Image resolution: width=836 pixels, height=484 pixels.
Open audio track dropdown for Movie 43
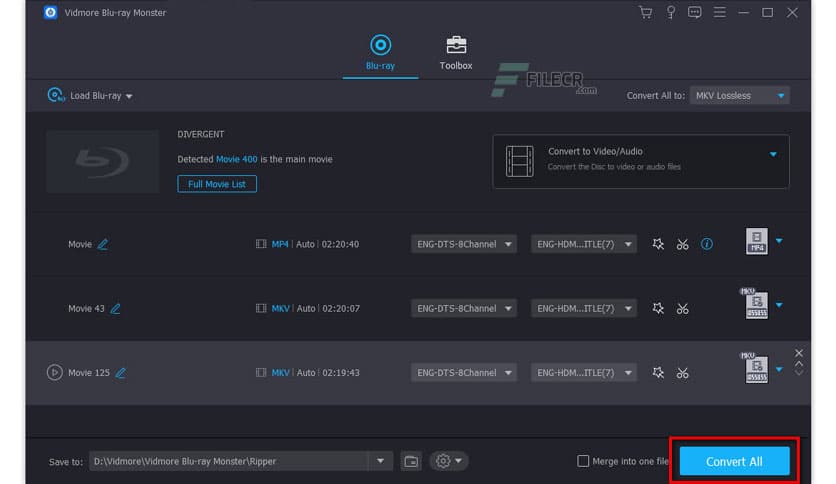coord(463,309)
